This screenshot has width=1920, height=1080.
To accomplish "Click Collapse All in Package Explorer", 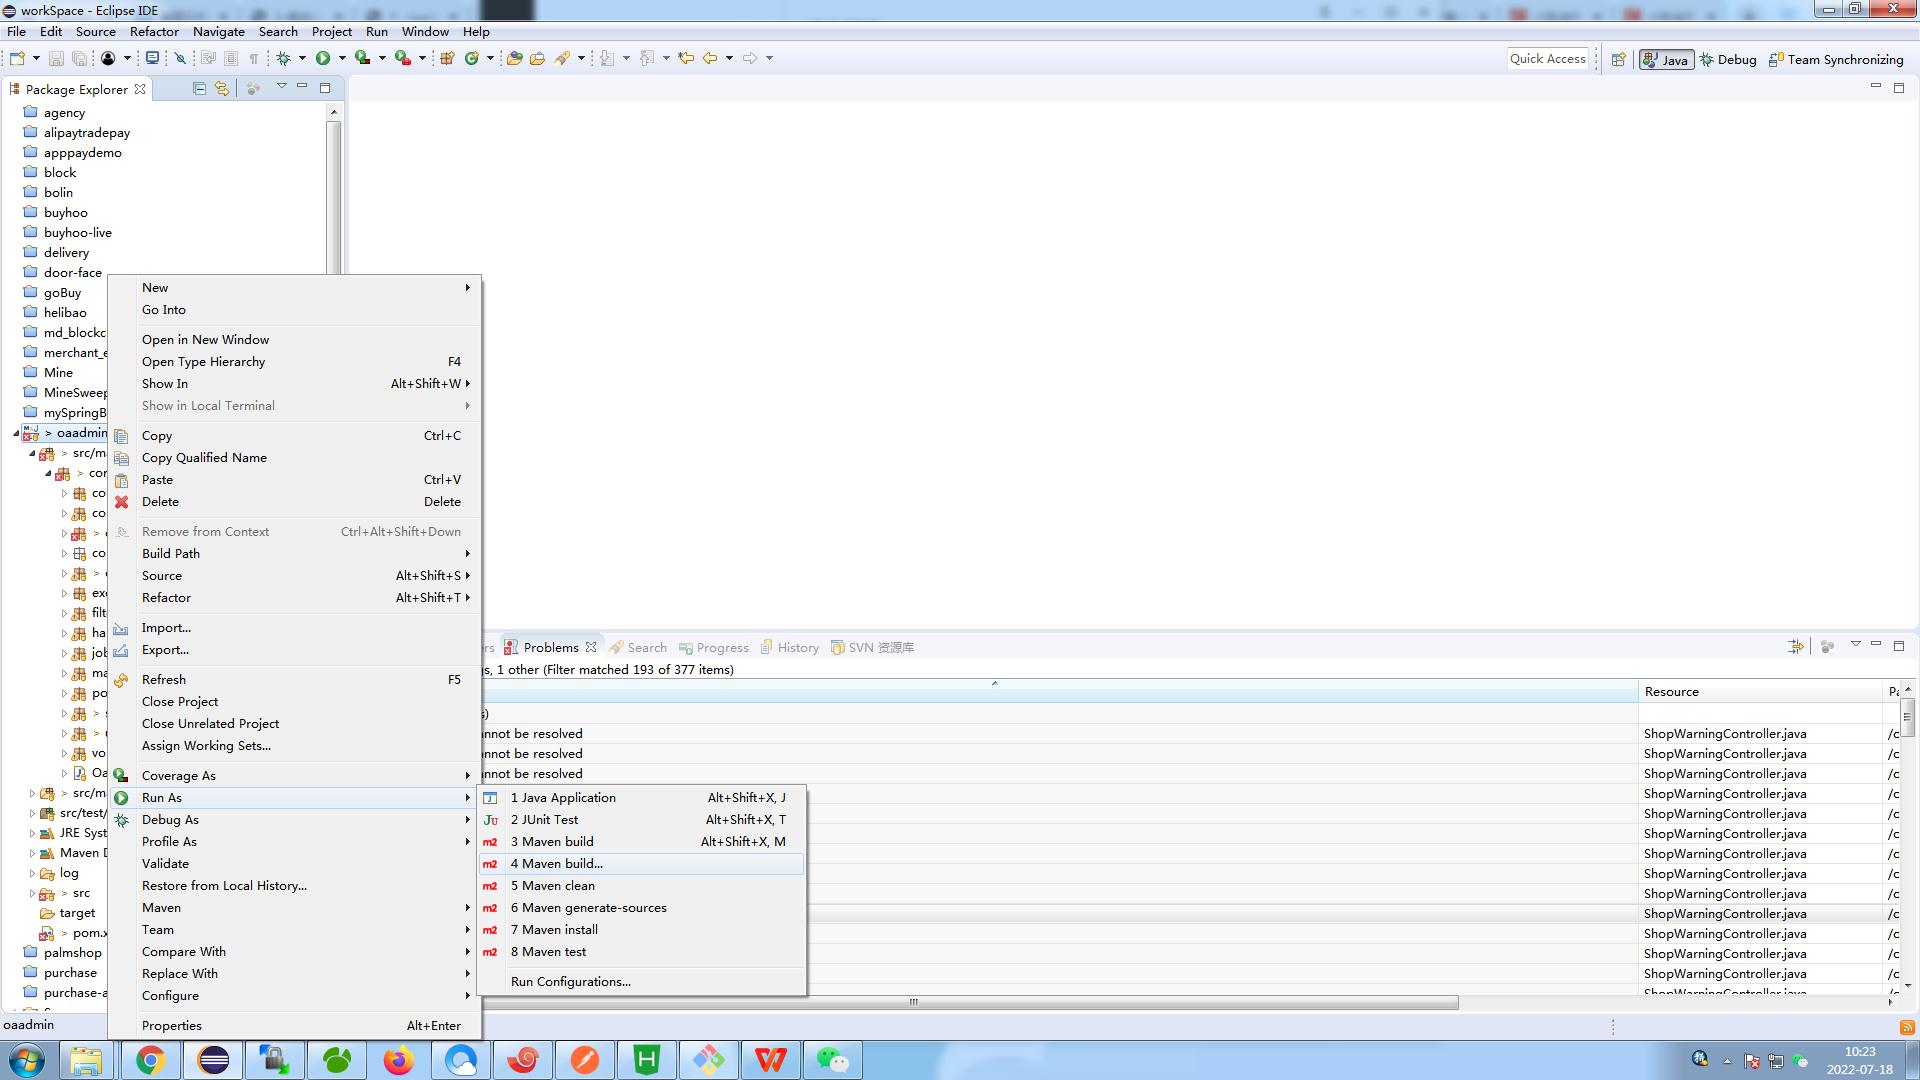I will (x=199, y=88).
